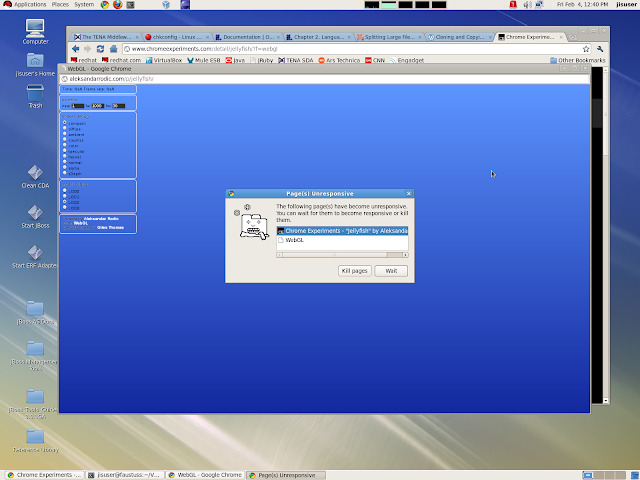Viewport: 640px width, 480px height.
Task: Open the System menu
Action: tap(84, 4)
